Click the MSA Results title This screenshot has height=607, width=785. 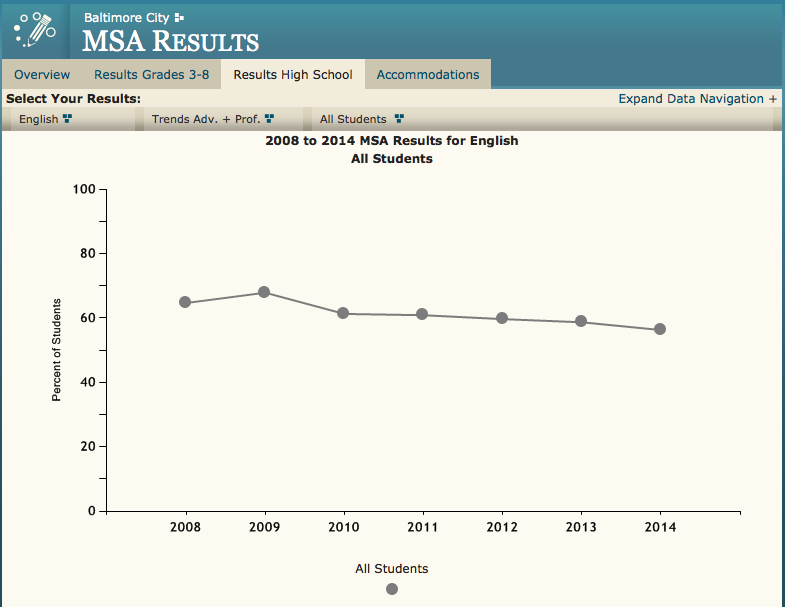point(170,42)
